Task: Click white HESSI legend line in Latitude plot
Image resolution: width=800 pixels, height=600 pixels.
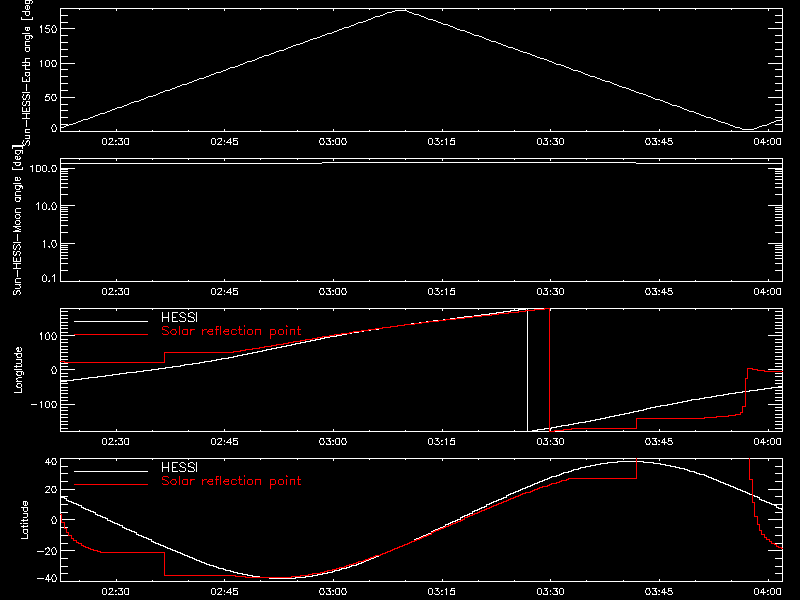Action: tap(111, 471)
